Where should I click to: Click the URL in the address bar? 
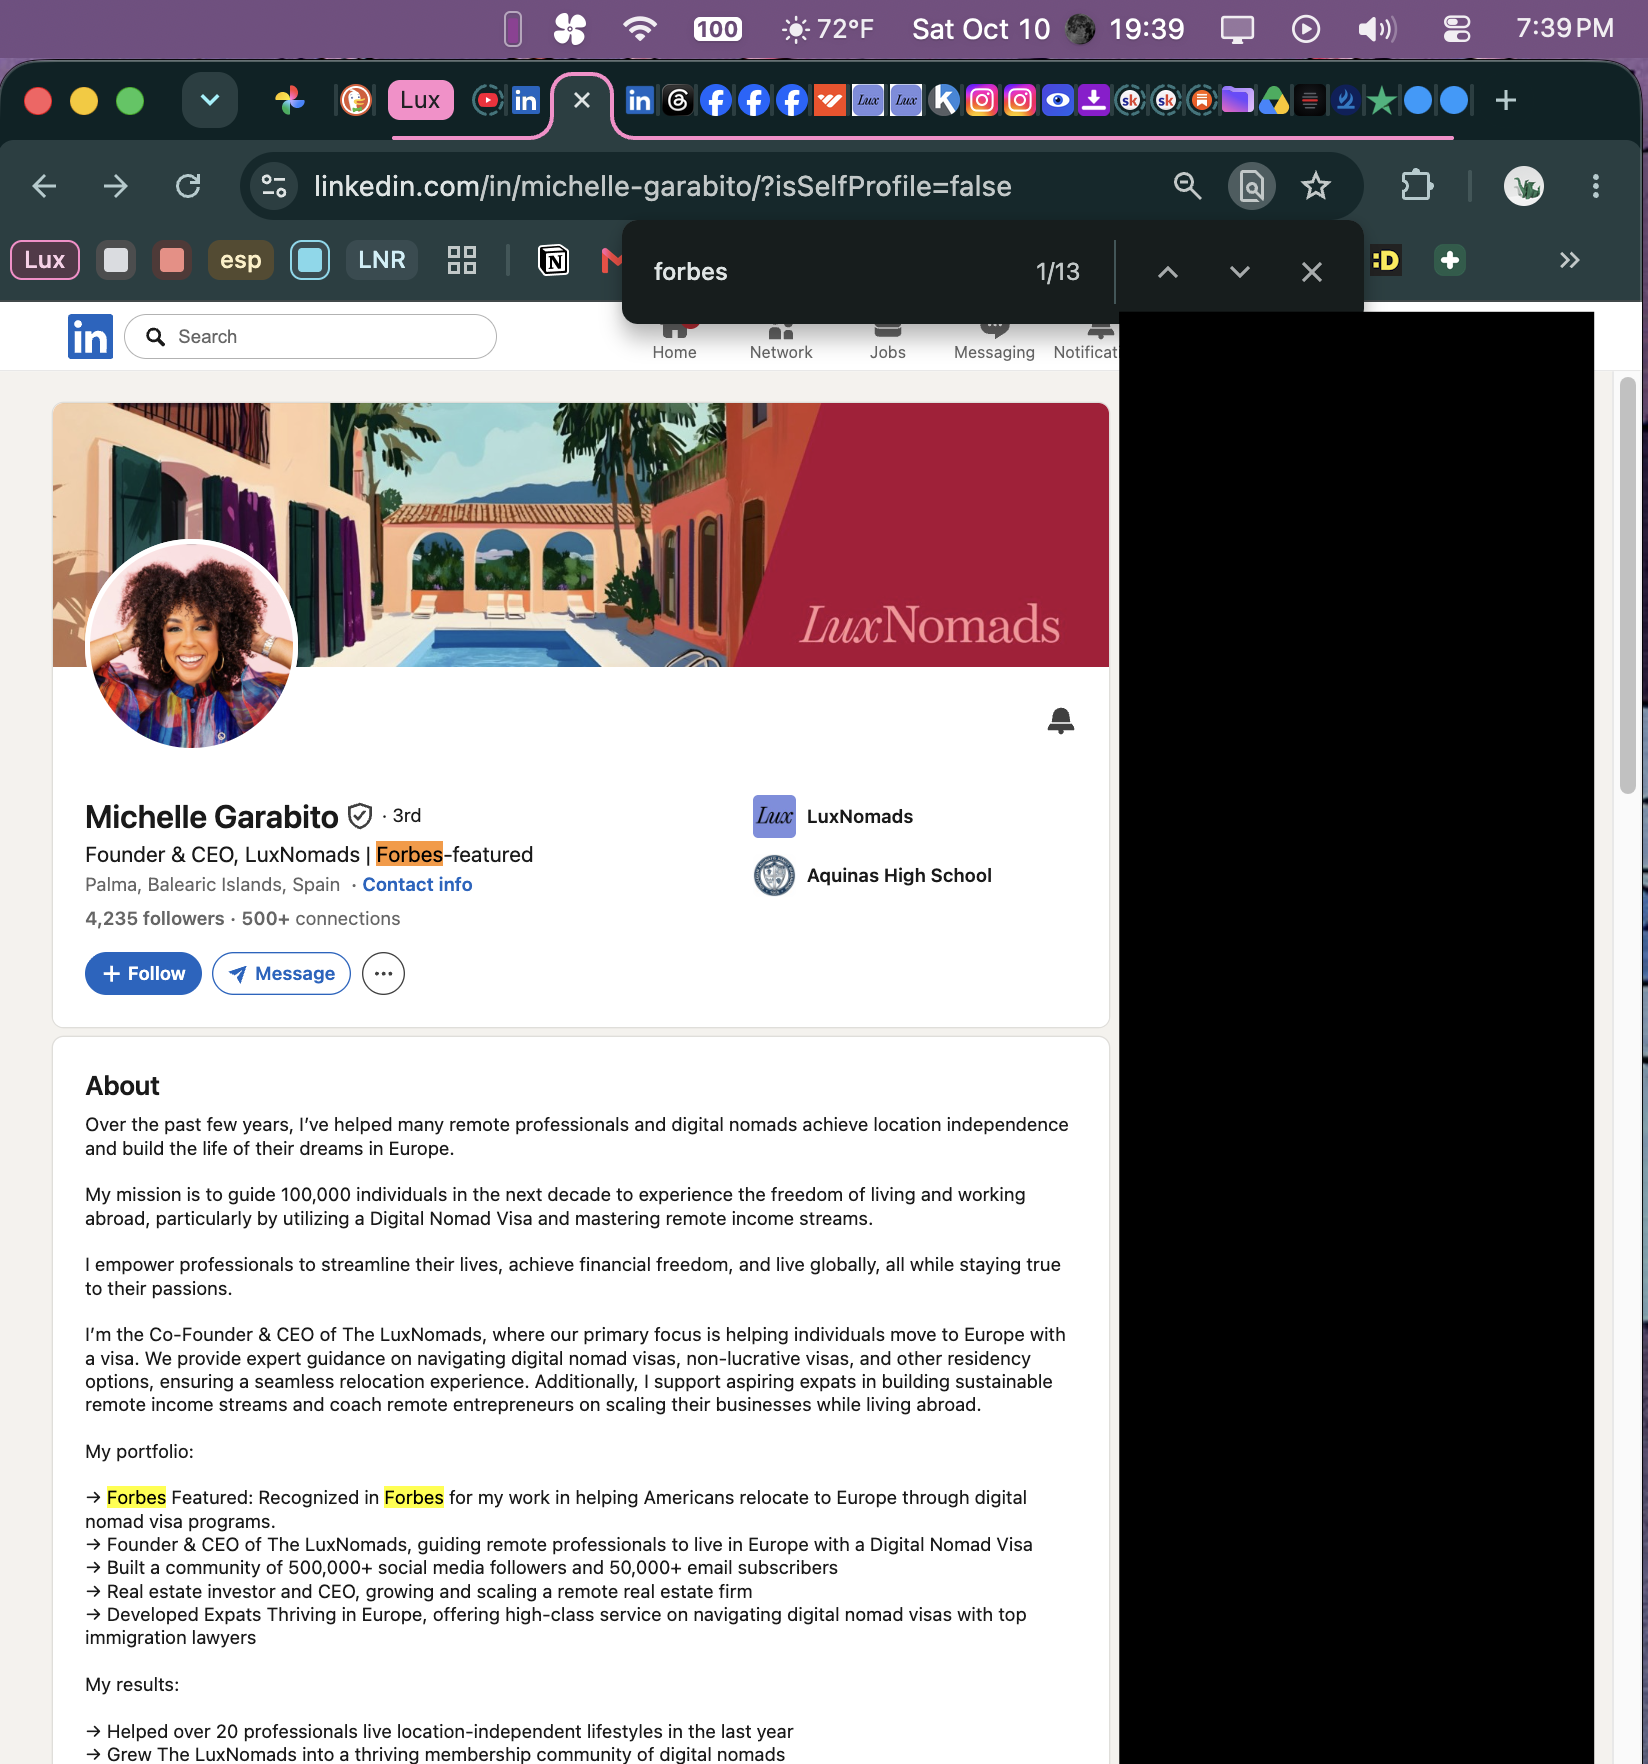click(662, 186)
